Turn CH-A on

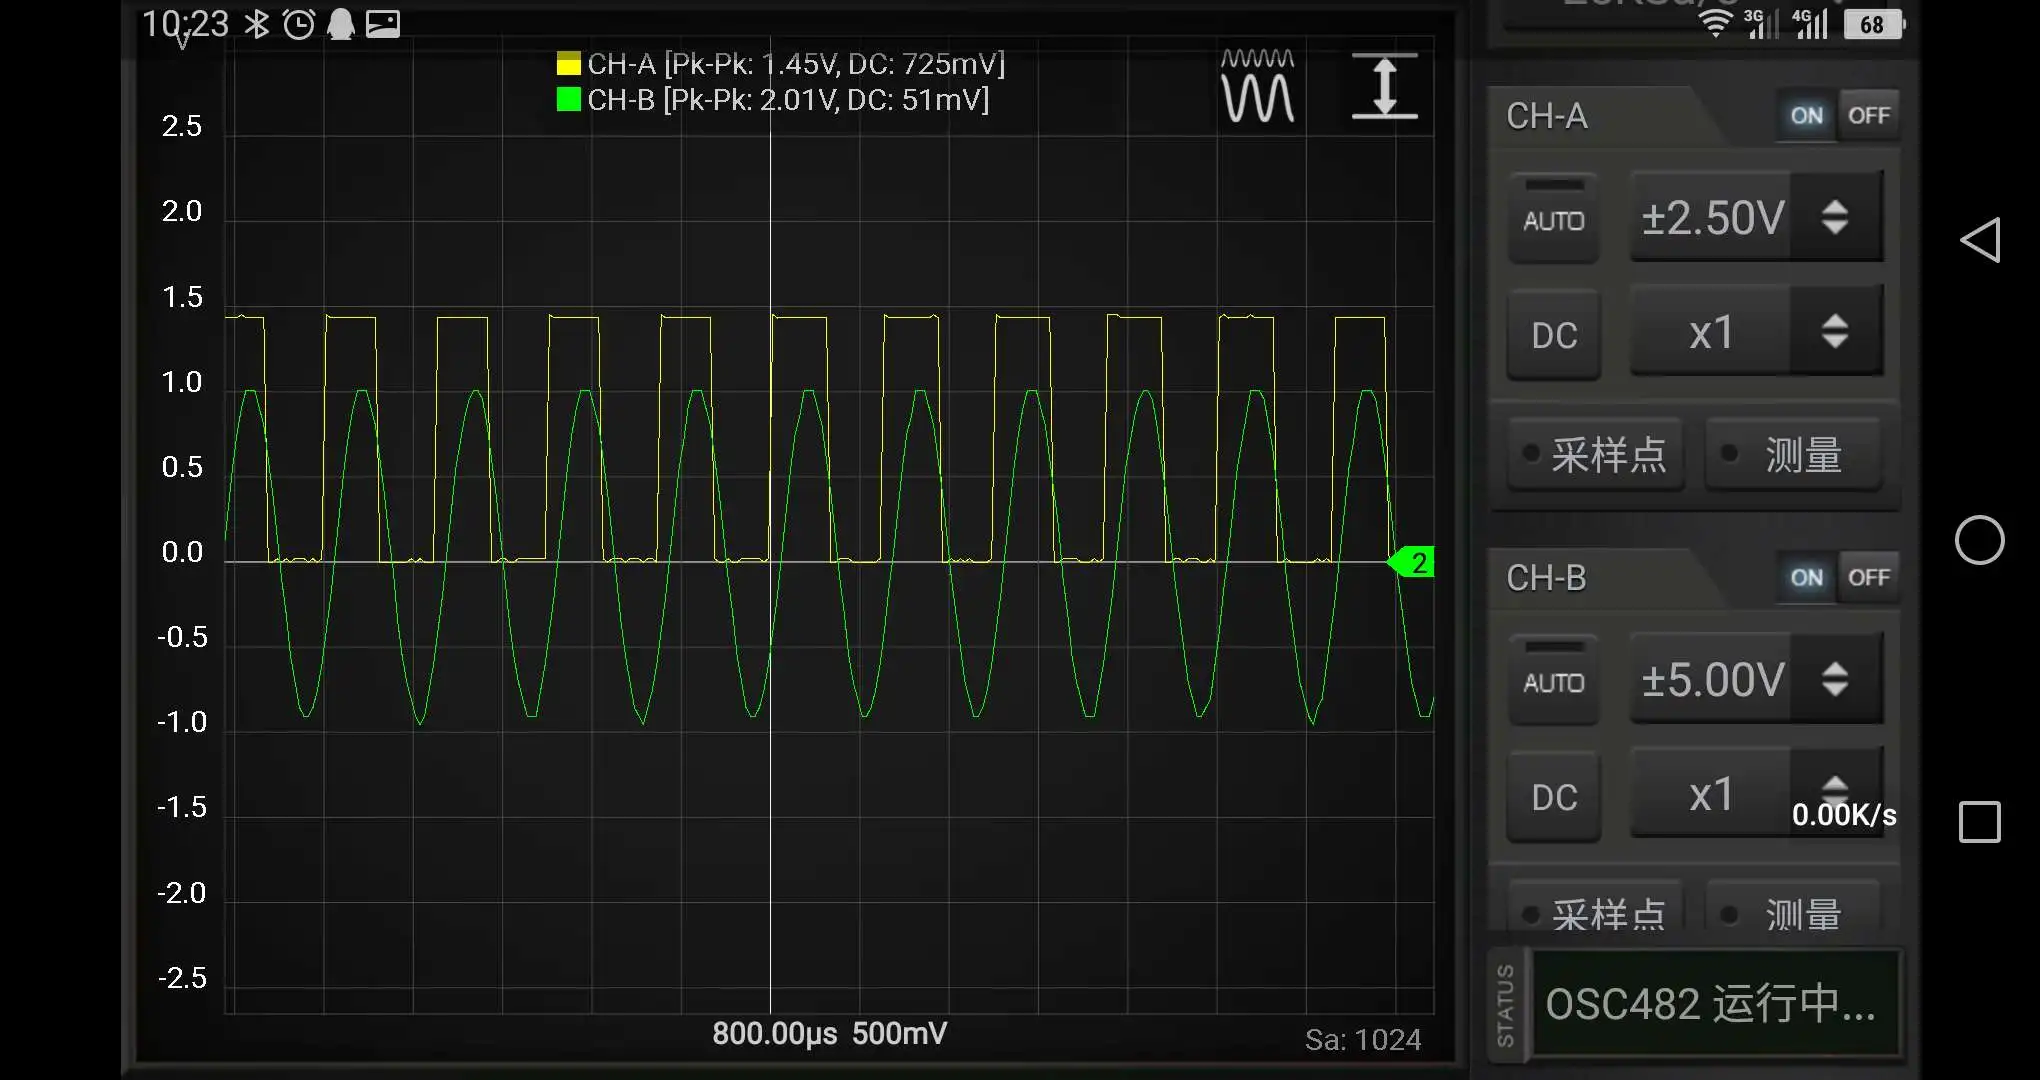(1806, 116)
